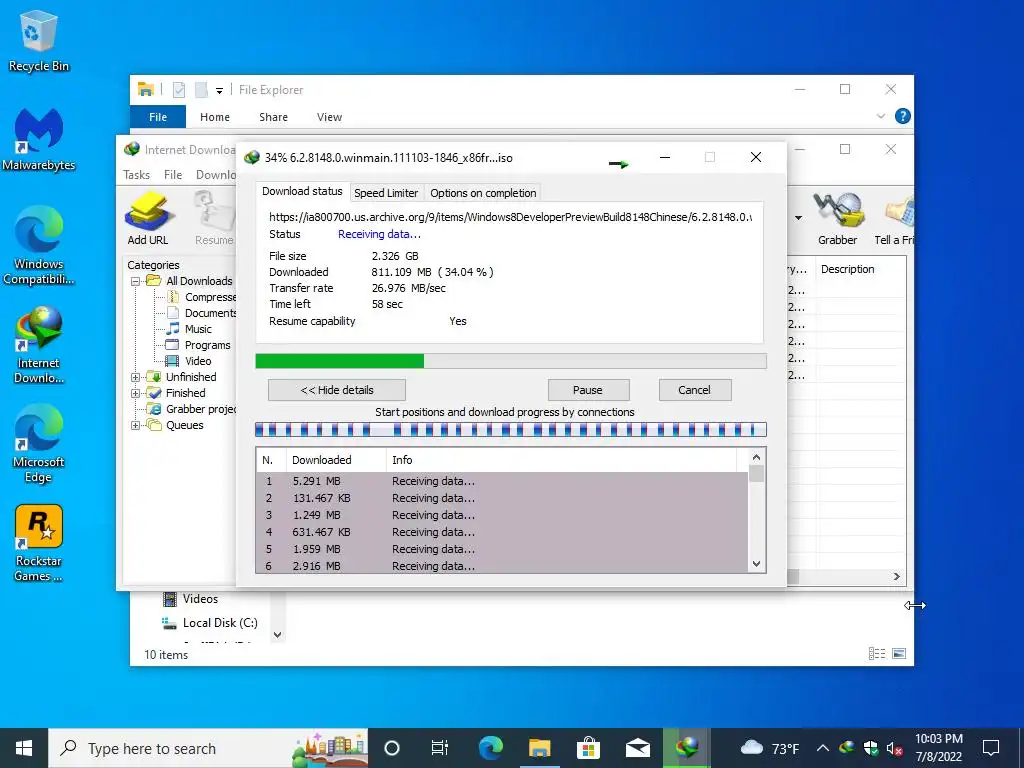
Task: Open the File menu in IDM
Action: point(173,174)
